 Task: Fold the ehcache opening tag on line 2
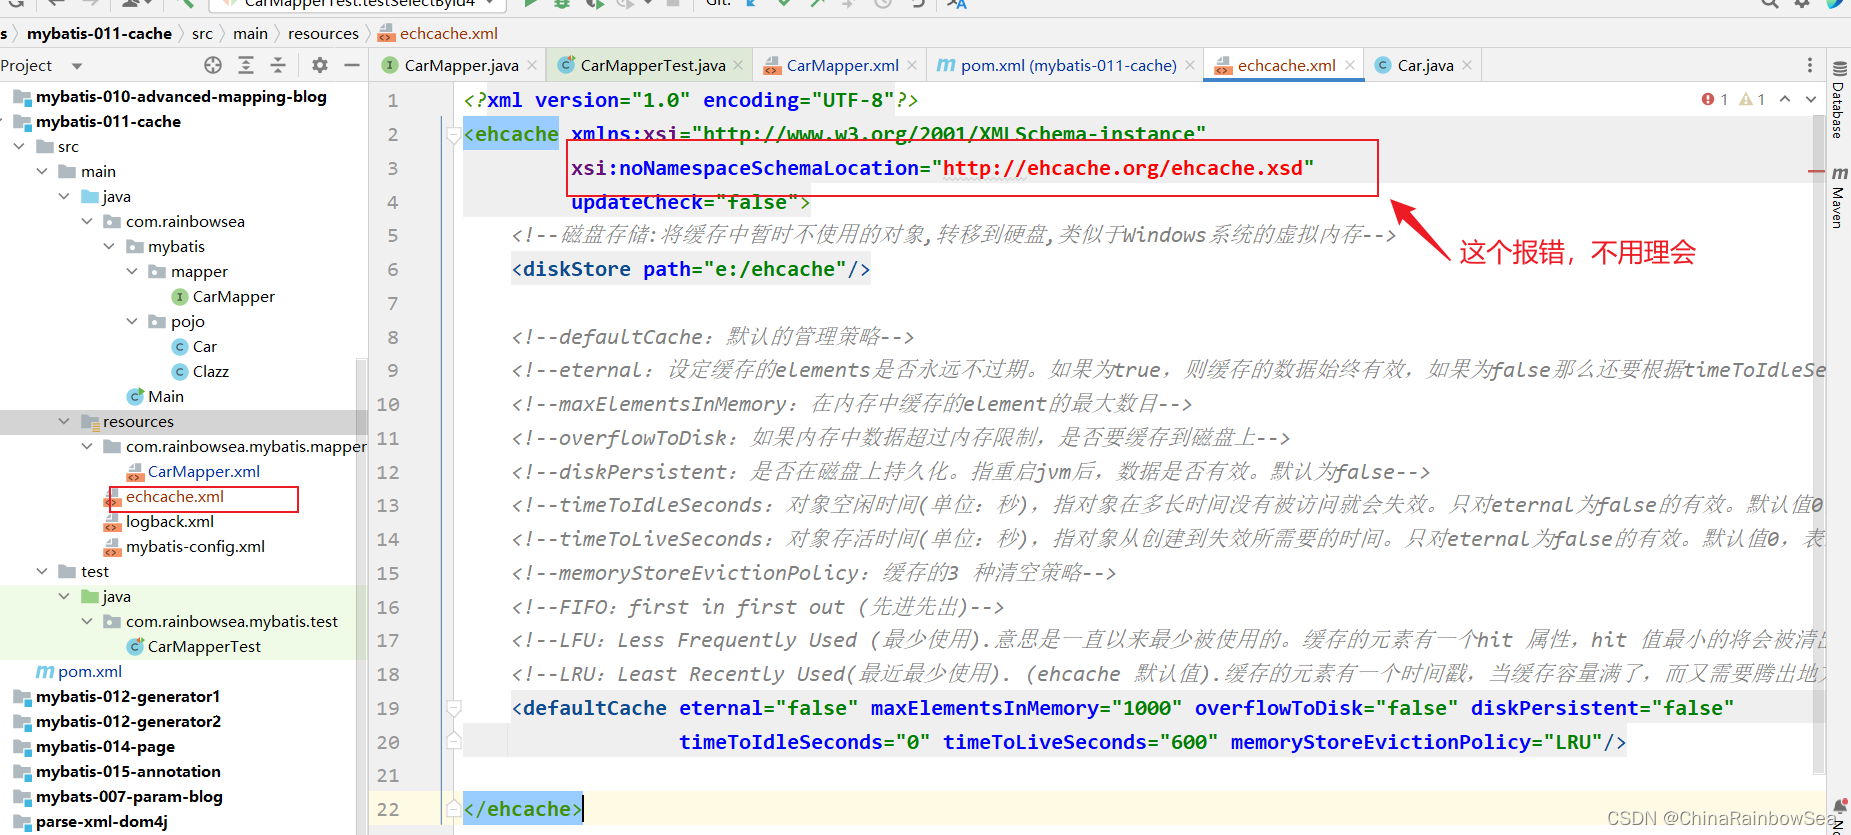tap(453, 135)
